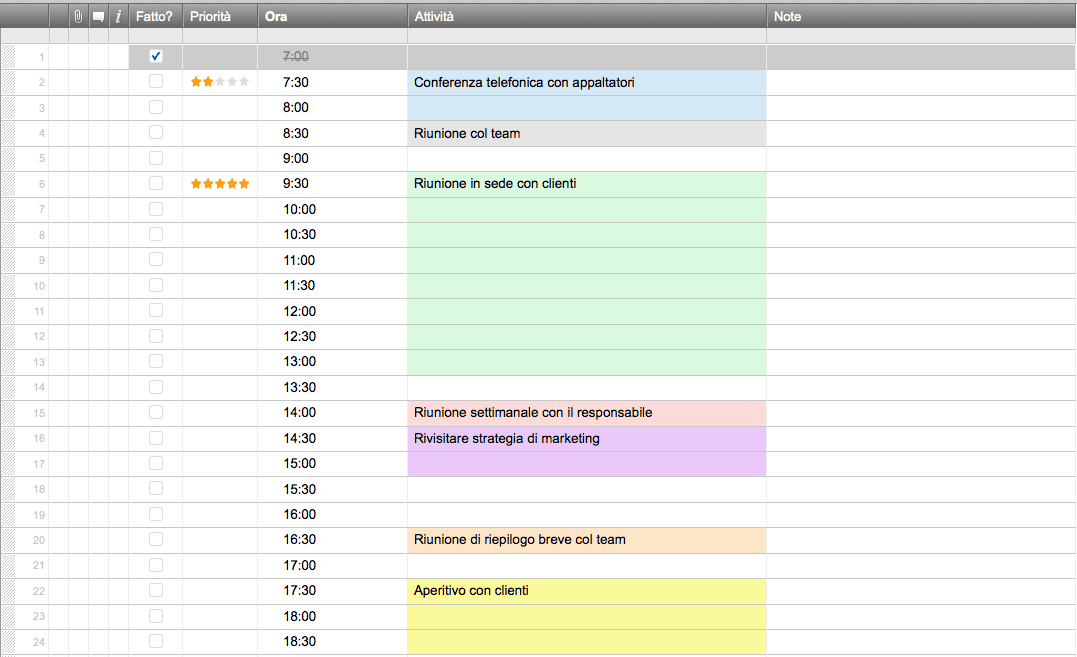The width and height of the screenshot is (1077, 657).
Task: Click the 18:00 time cell
Action: click(332, 616)
